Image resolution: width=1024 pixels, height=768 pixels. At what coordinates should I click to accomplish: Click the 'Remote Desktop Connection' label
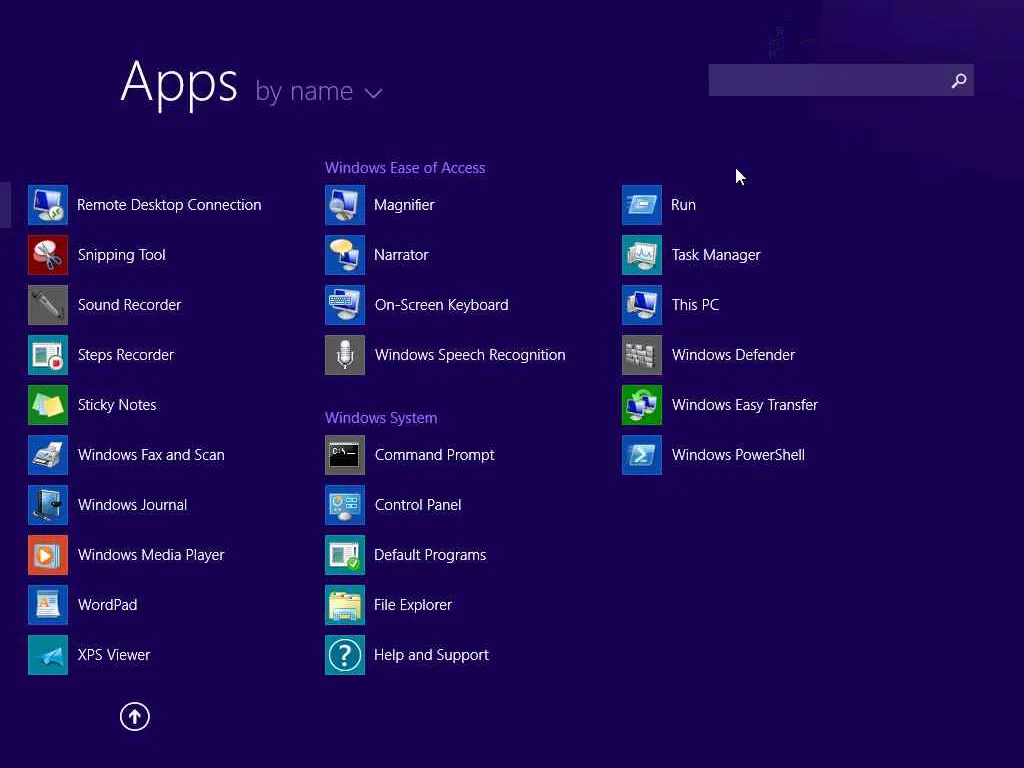pyautogui.click(x=169, y=205)
